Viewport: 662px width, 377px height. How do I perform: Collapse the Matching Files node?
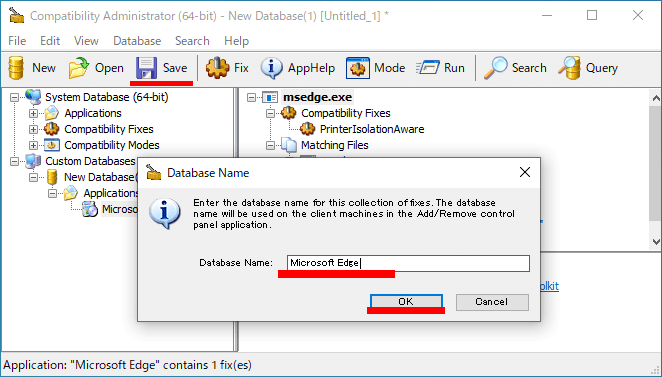click(271, 146)
